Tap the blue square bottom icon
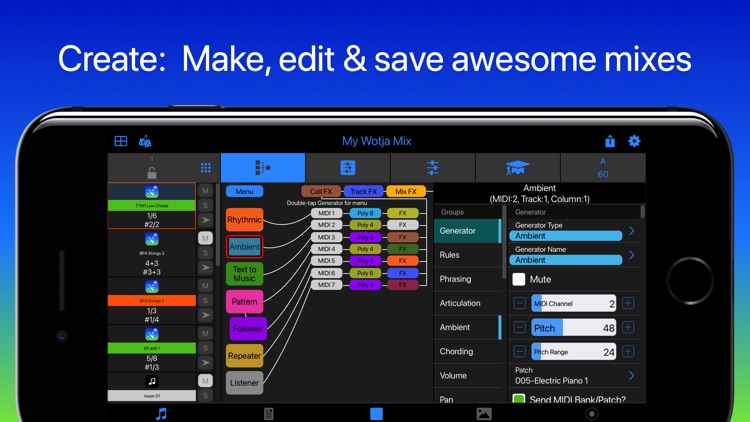 click(x=376, y=414)
